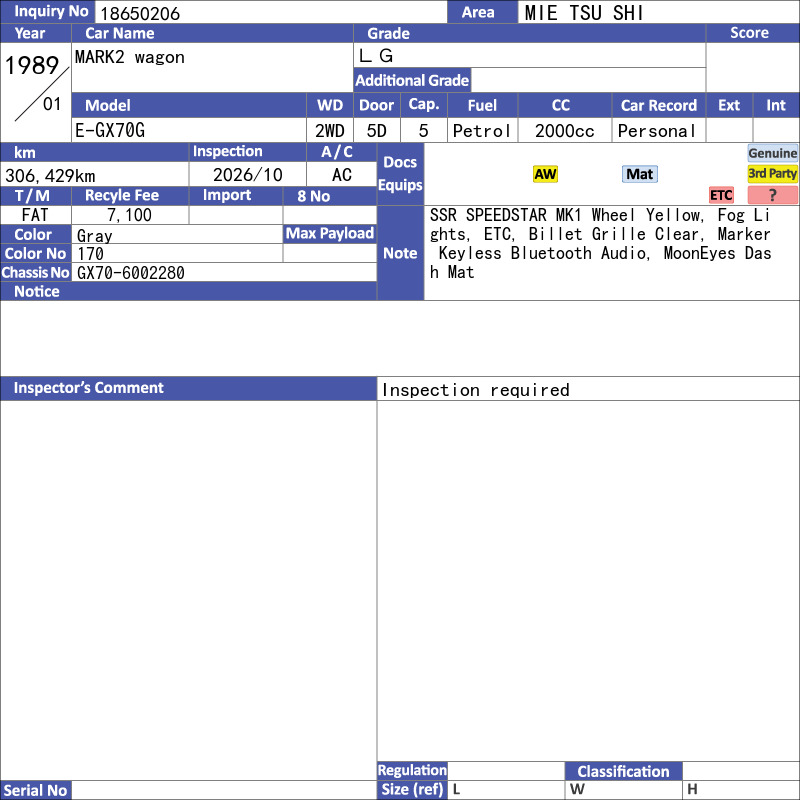Click the Inspection date 2026/10
This screenshot has width=800, height=800.
tap(247, 175)
